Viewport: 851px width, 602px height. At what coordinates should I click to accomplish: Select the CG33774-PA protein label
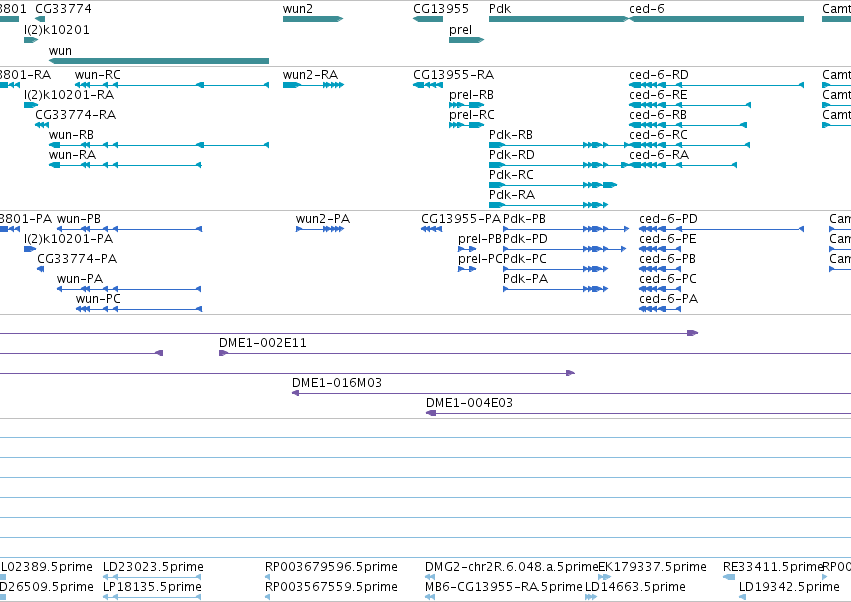[x=77, y=259]
